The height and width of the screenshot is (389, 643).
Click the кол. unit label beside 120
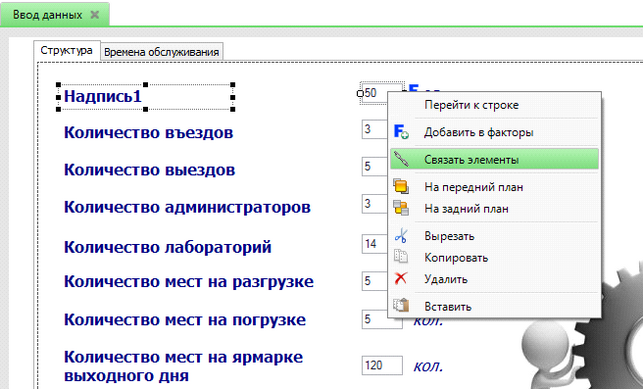tap(428, 366)
